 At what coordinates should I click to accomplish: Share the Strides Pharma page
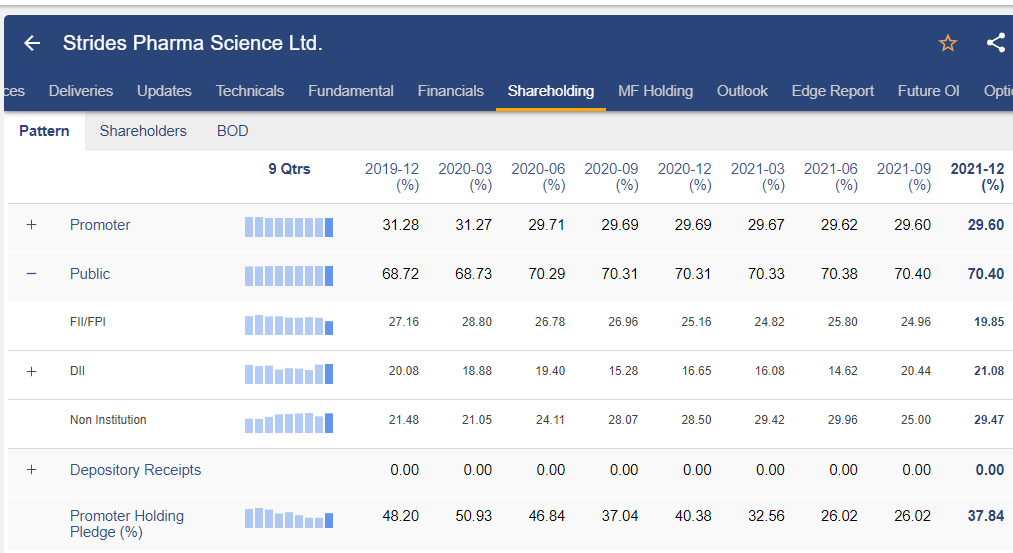coord(996,43)
